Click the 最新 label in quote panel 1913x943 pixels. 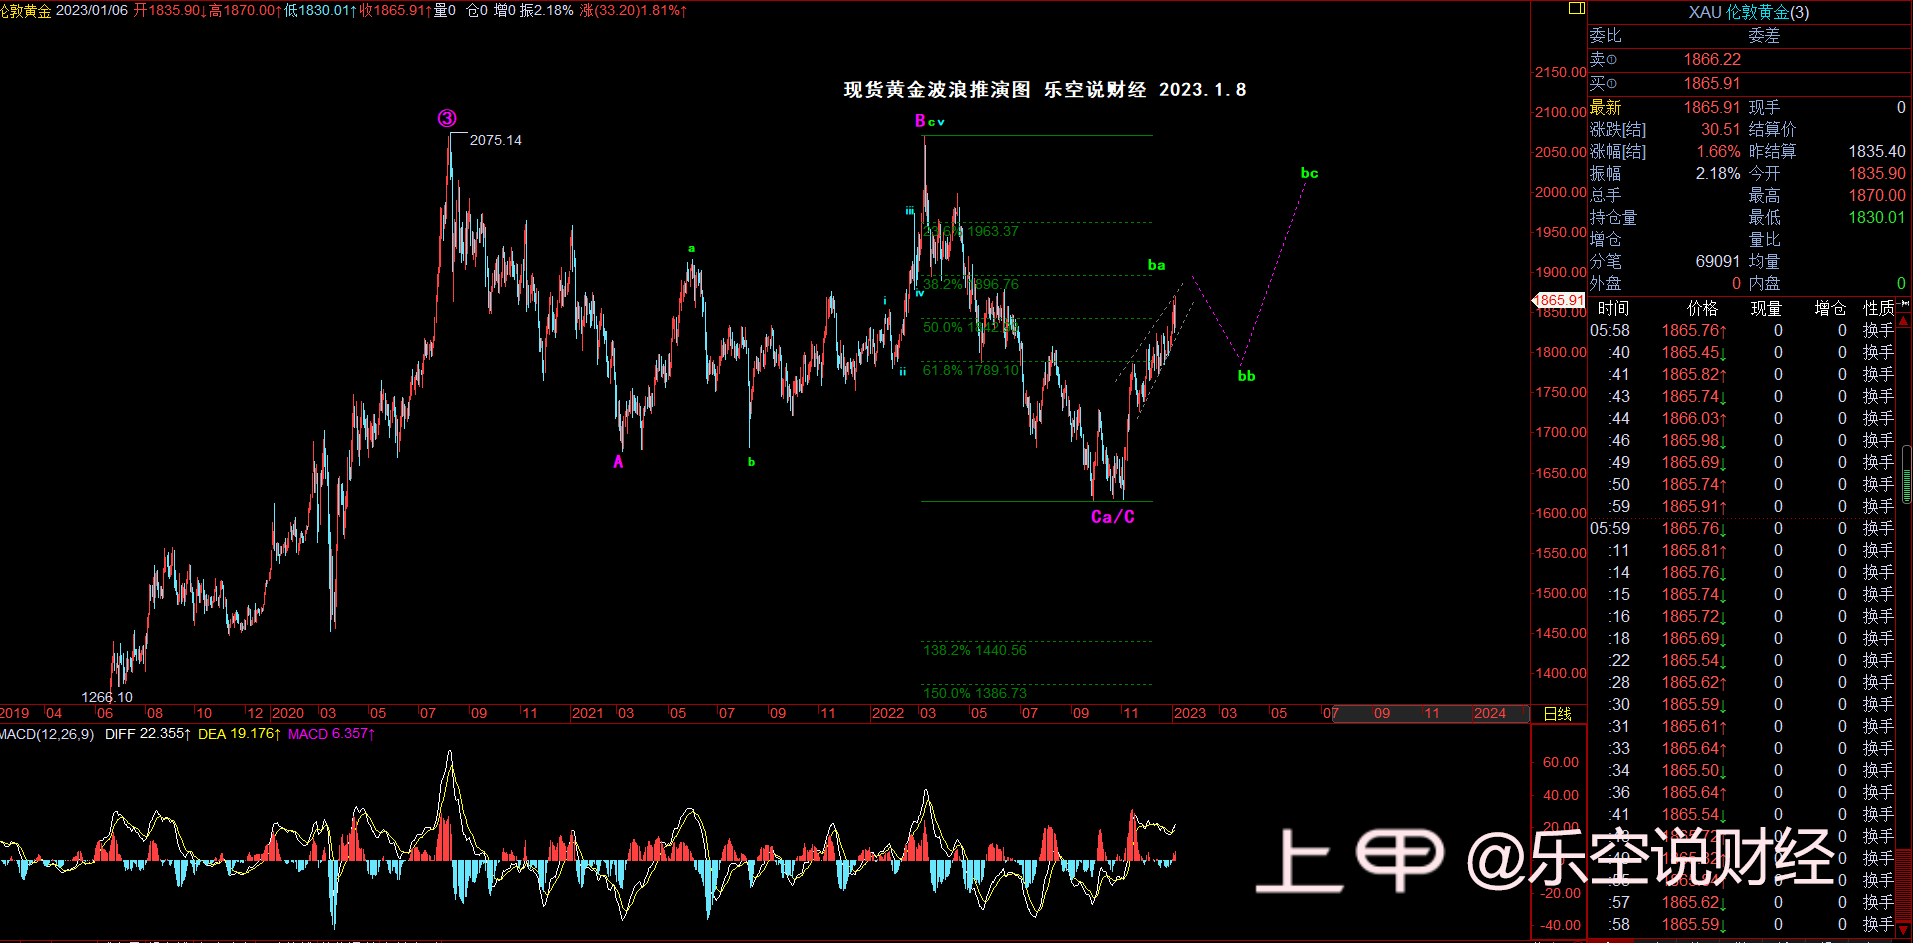(x=1606, y=108)
